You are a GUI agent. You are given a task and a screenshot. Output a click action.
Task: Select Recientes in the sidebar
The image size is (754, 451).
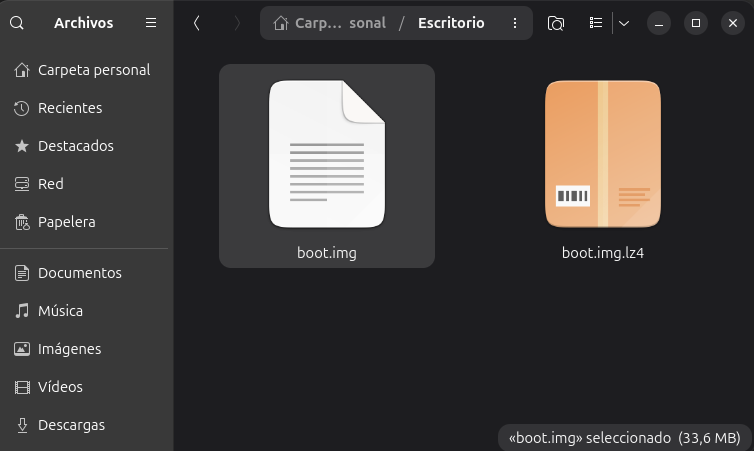coord(70,108)
